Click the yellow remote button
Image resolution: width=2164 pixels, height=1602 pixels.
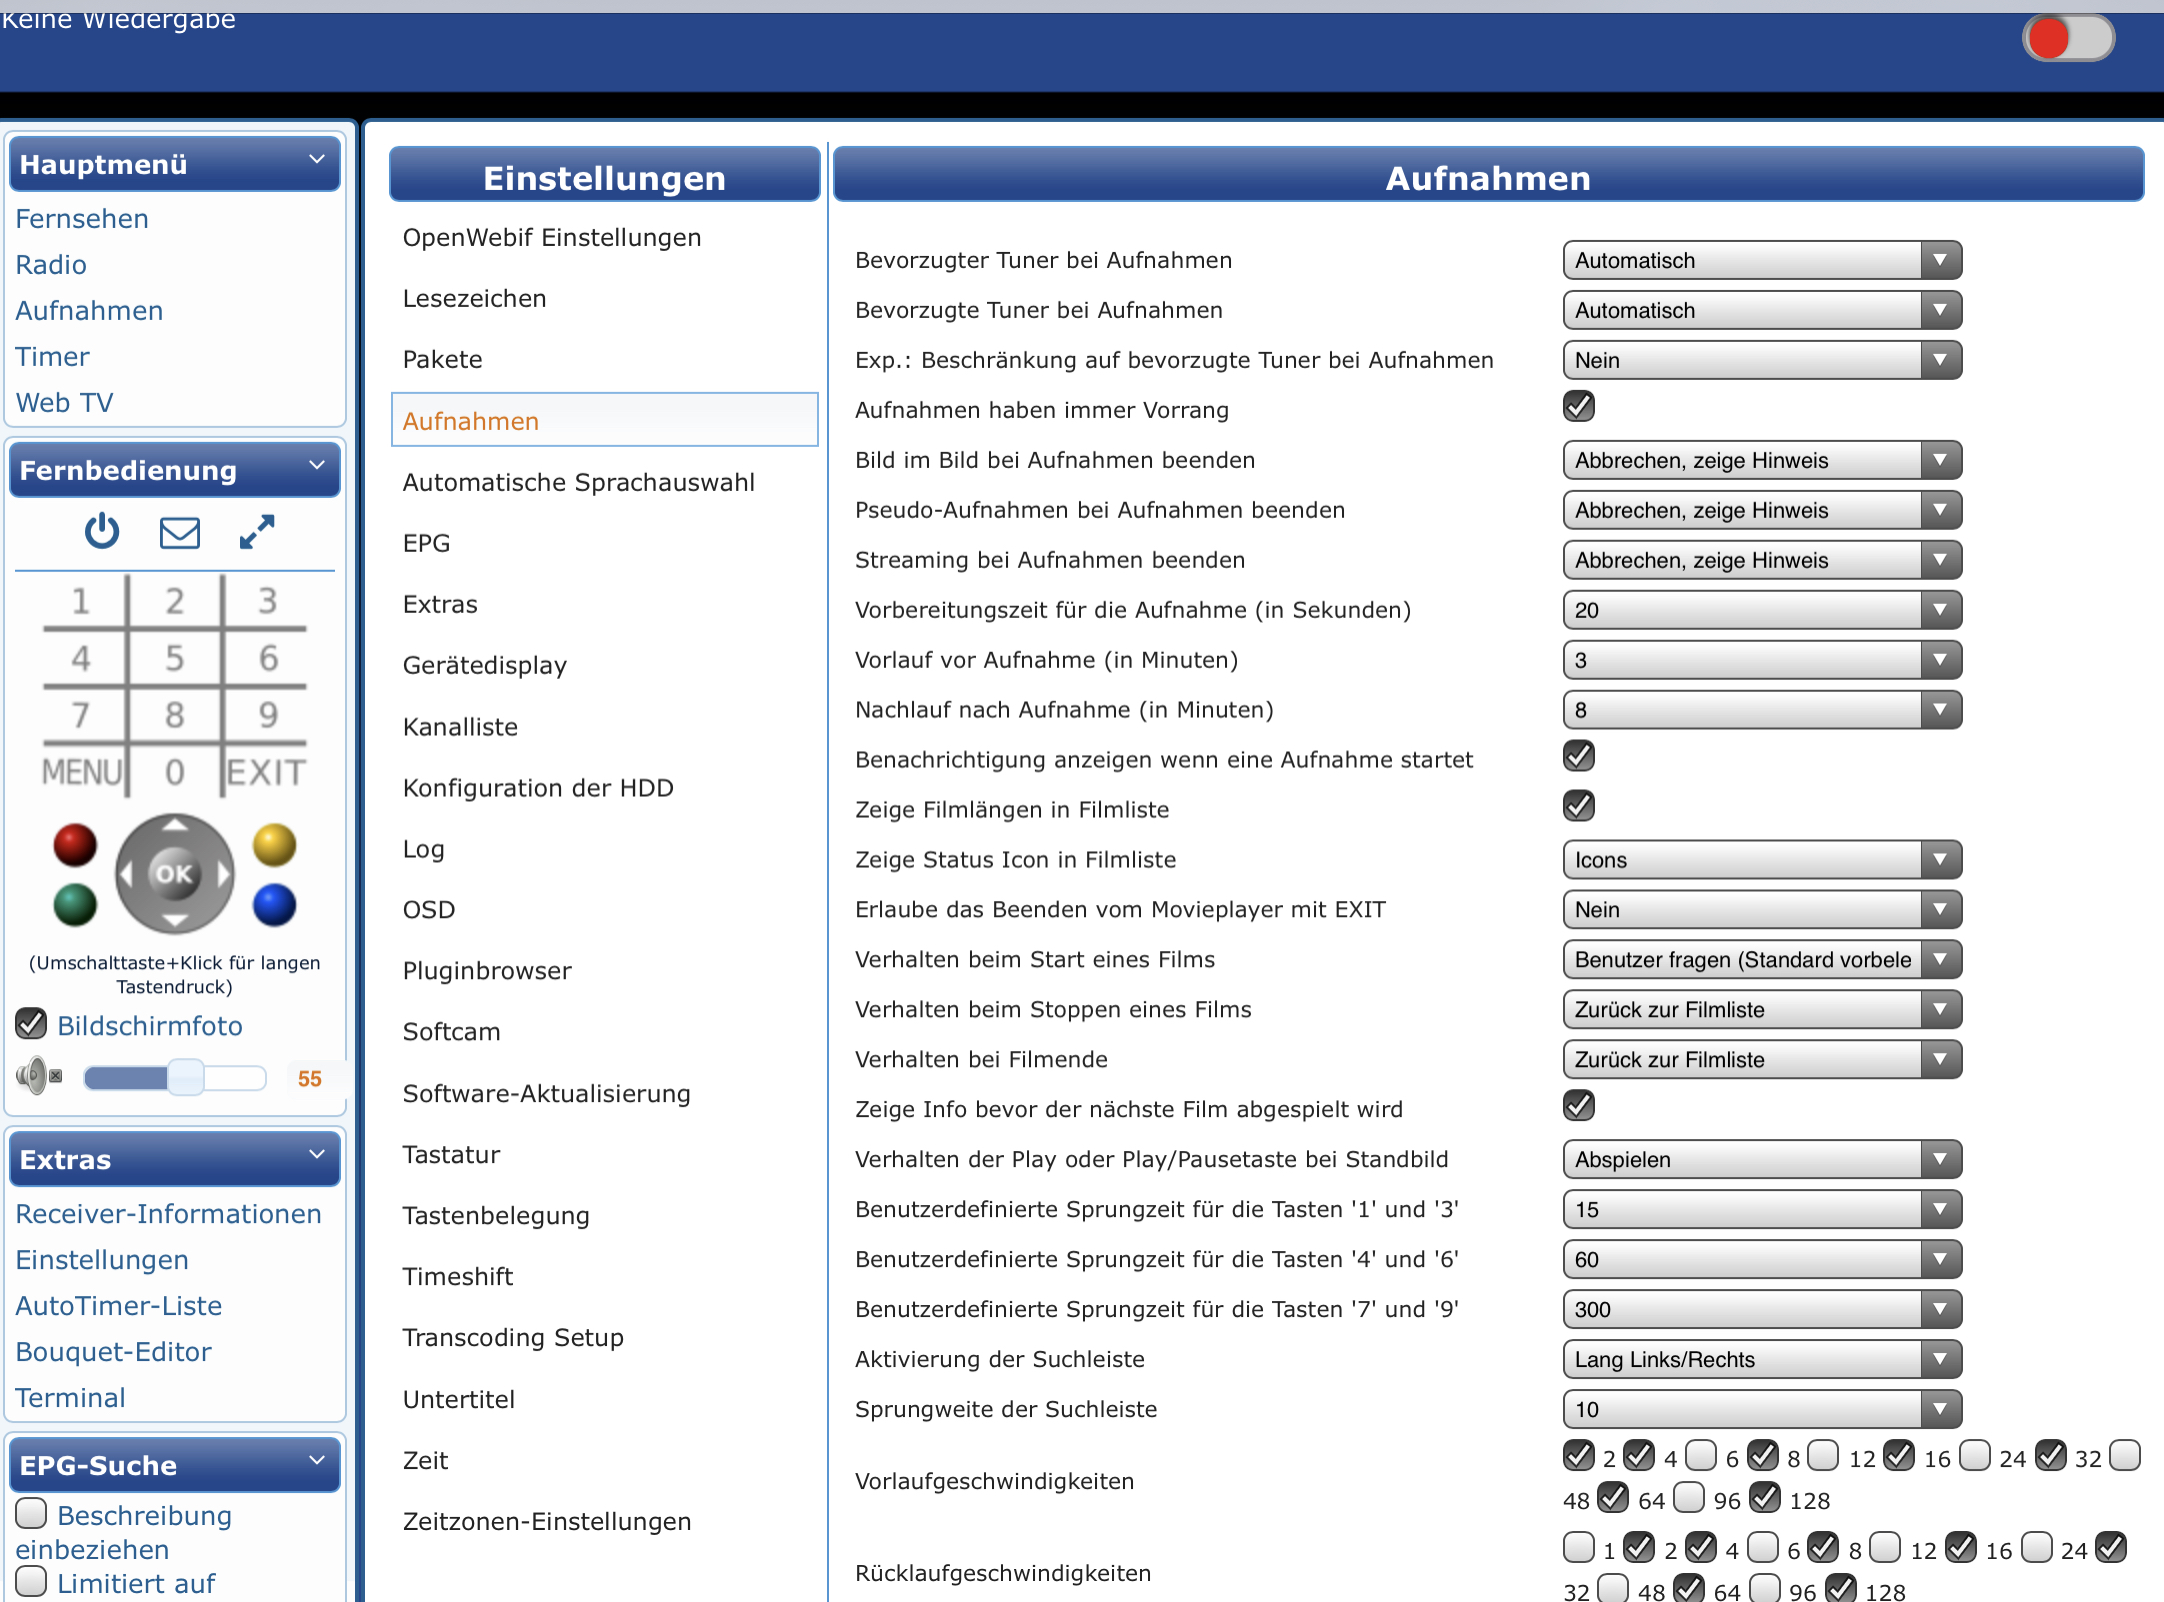[x=274, y=845]
